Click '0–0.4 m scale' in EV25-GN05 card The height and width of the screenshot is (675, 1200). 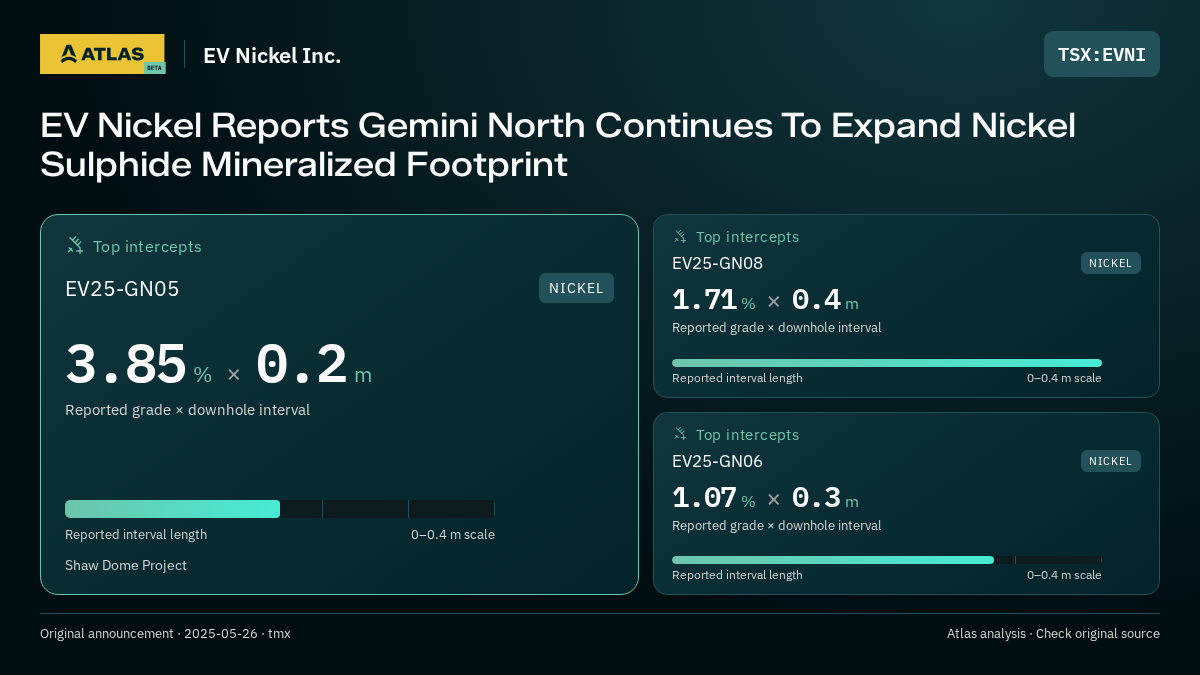point(453,534)
